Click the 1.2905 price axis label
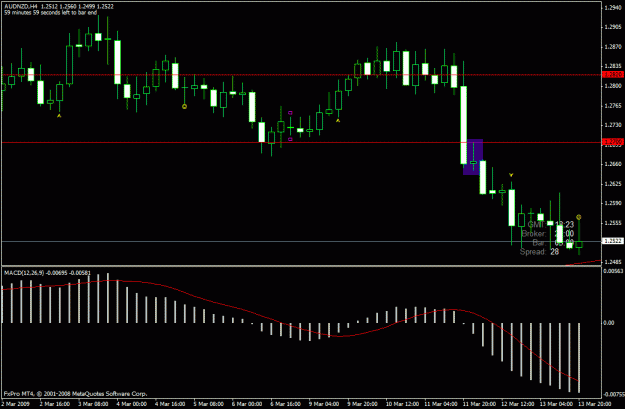This screenshot has width=625, height=409. point(613,27)
